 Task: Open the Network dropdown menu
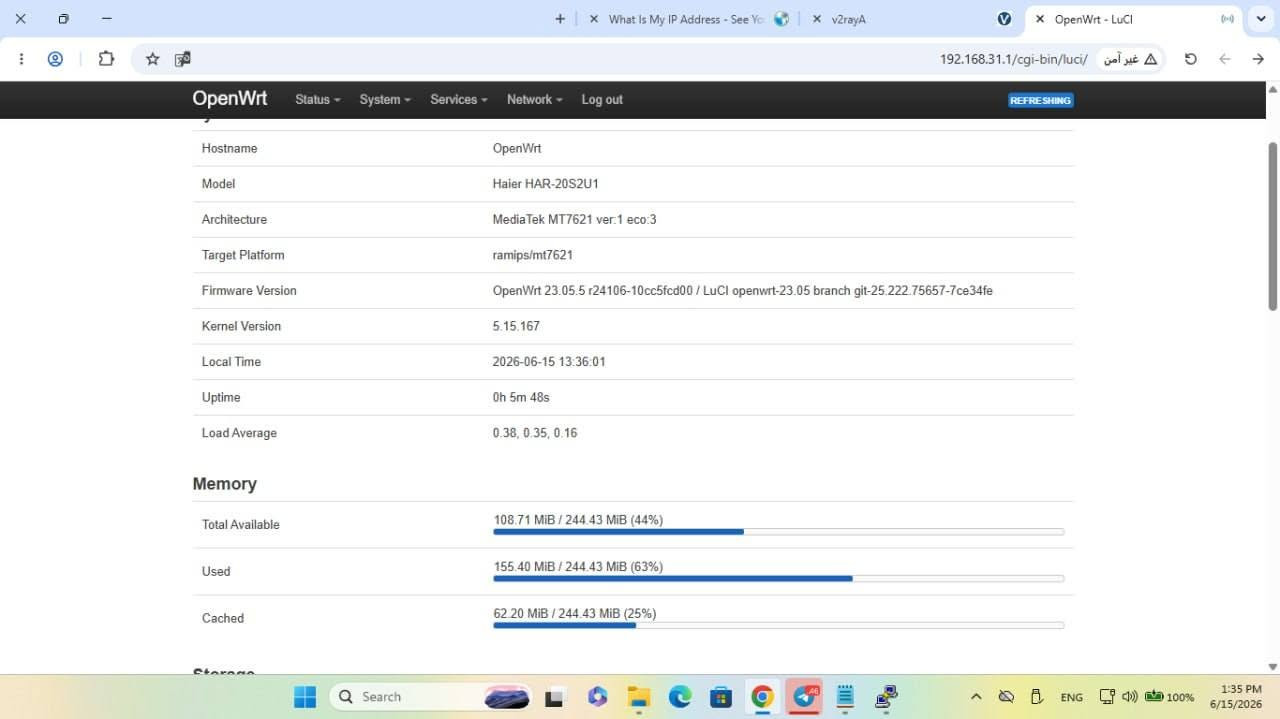pyautogui.click(x=535, y=100)
